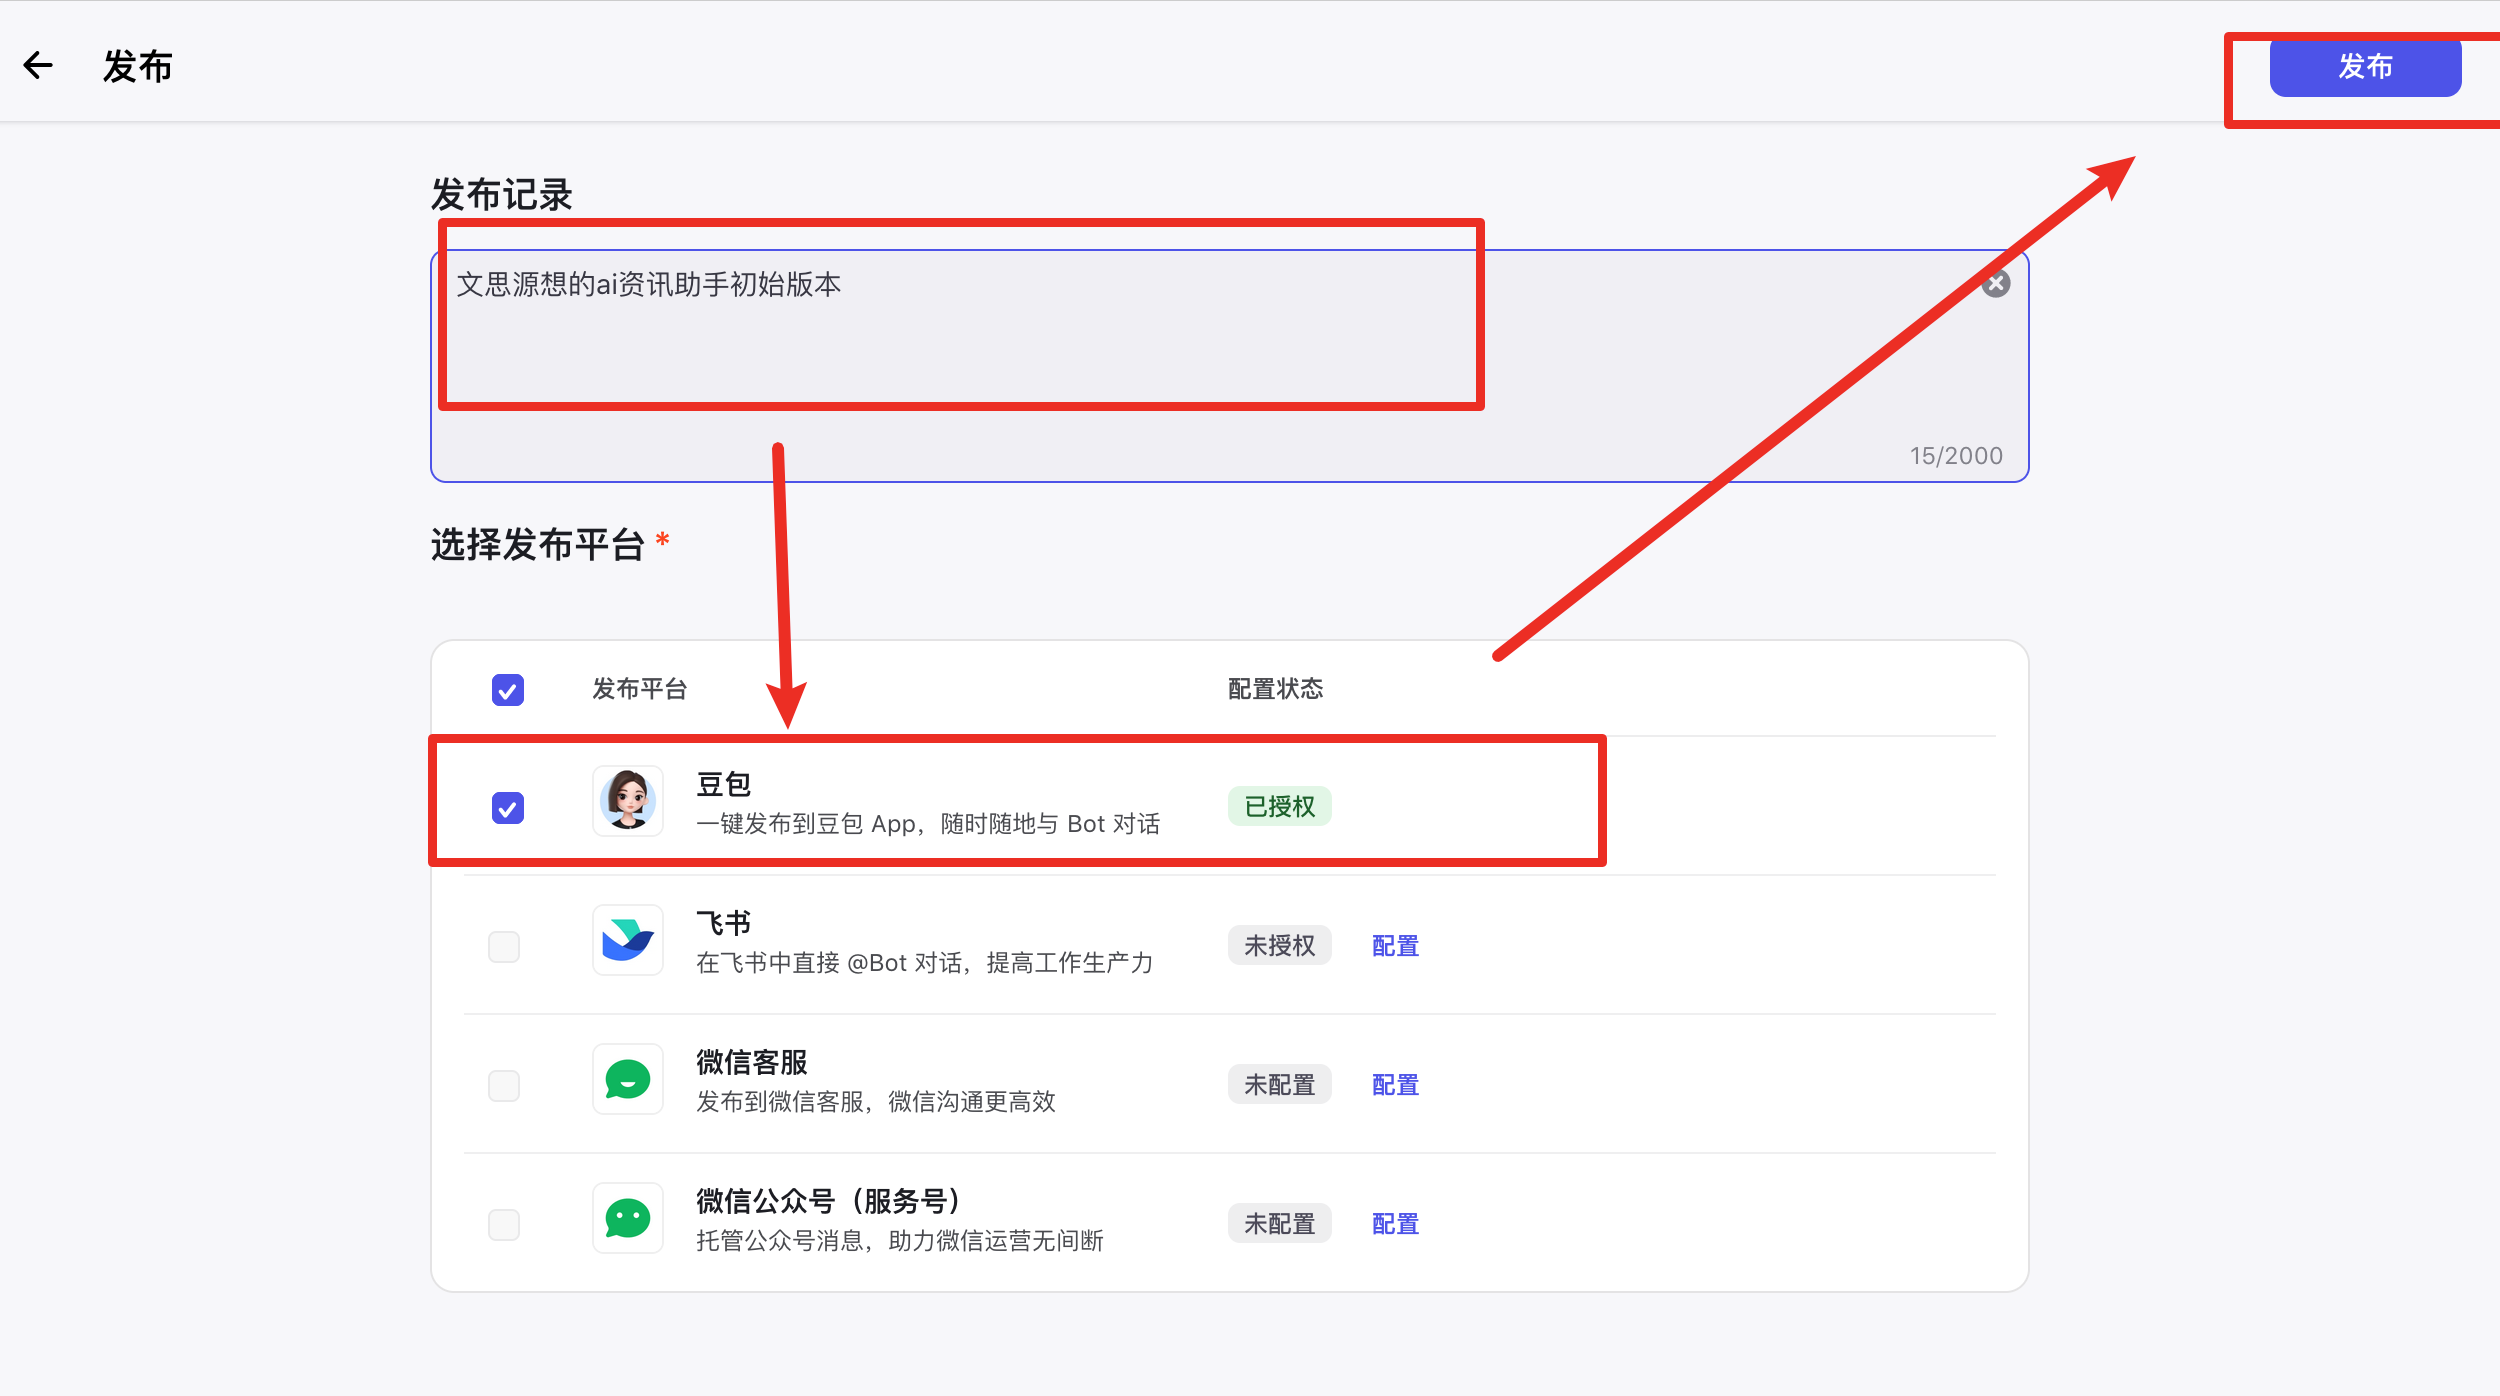Open the 配置 link for 微信公众号
Image resolution: width=2500 pixels, height=1396 pixels.
click(1395, 1224)
